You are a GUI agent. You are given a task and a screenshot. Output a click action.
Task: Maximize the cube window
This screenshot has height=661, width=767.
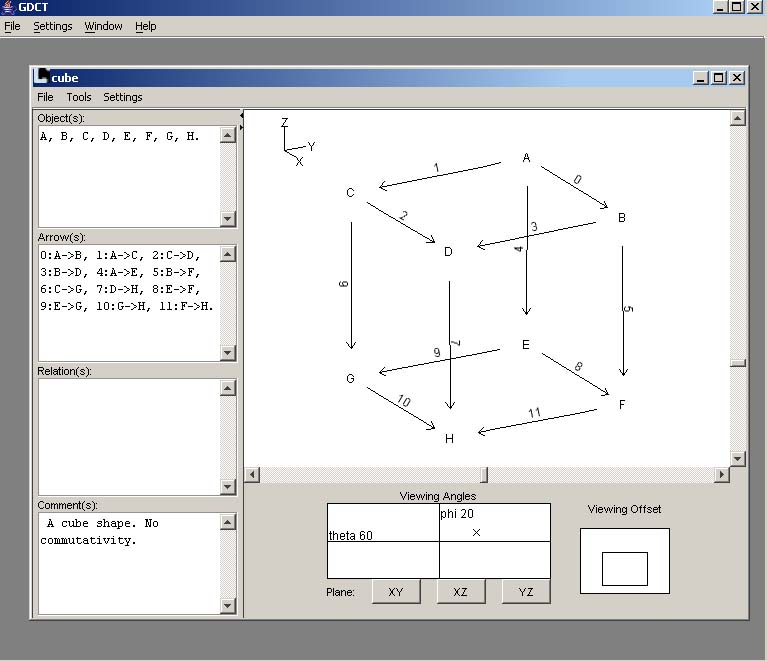(x=719, y=77)
